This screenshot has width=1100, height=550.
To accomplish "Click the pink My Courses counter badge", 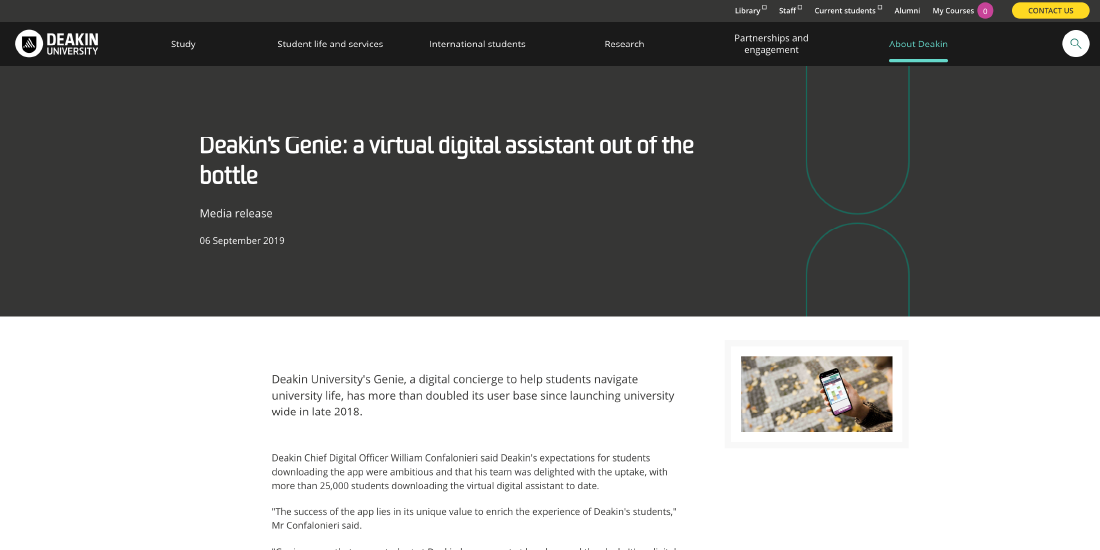I will pyautogui.click(x=985, y=11).
